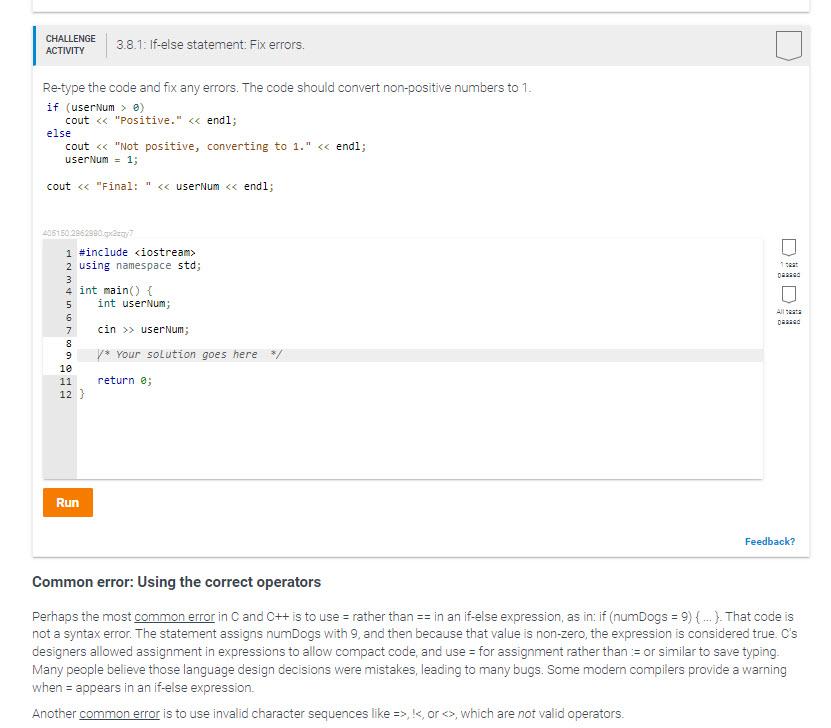Click line number 9 in the editor gutter

(70, 354)
